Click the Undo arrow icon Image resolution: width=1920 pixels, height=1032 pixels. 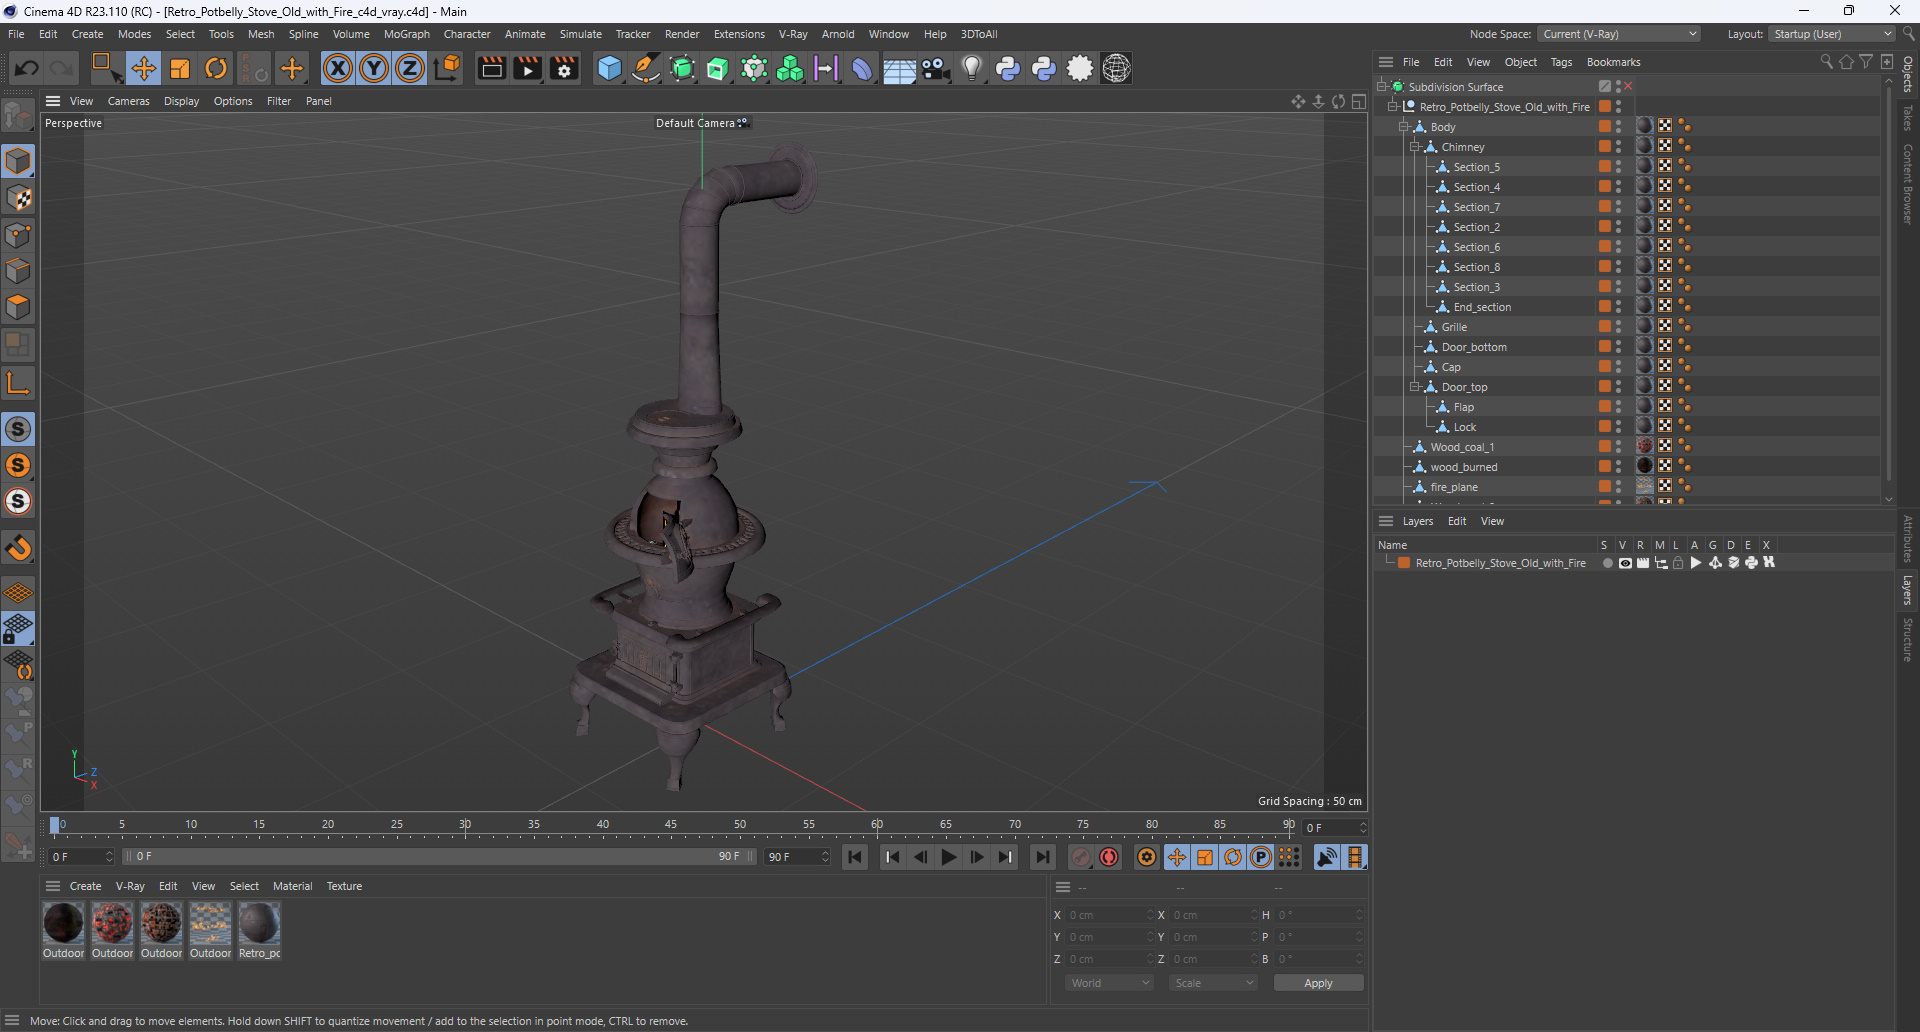(x=27, y=68)
